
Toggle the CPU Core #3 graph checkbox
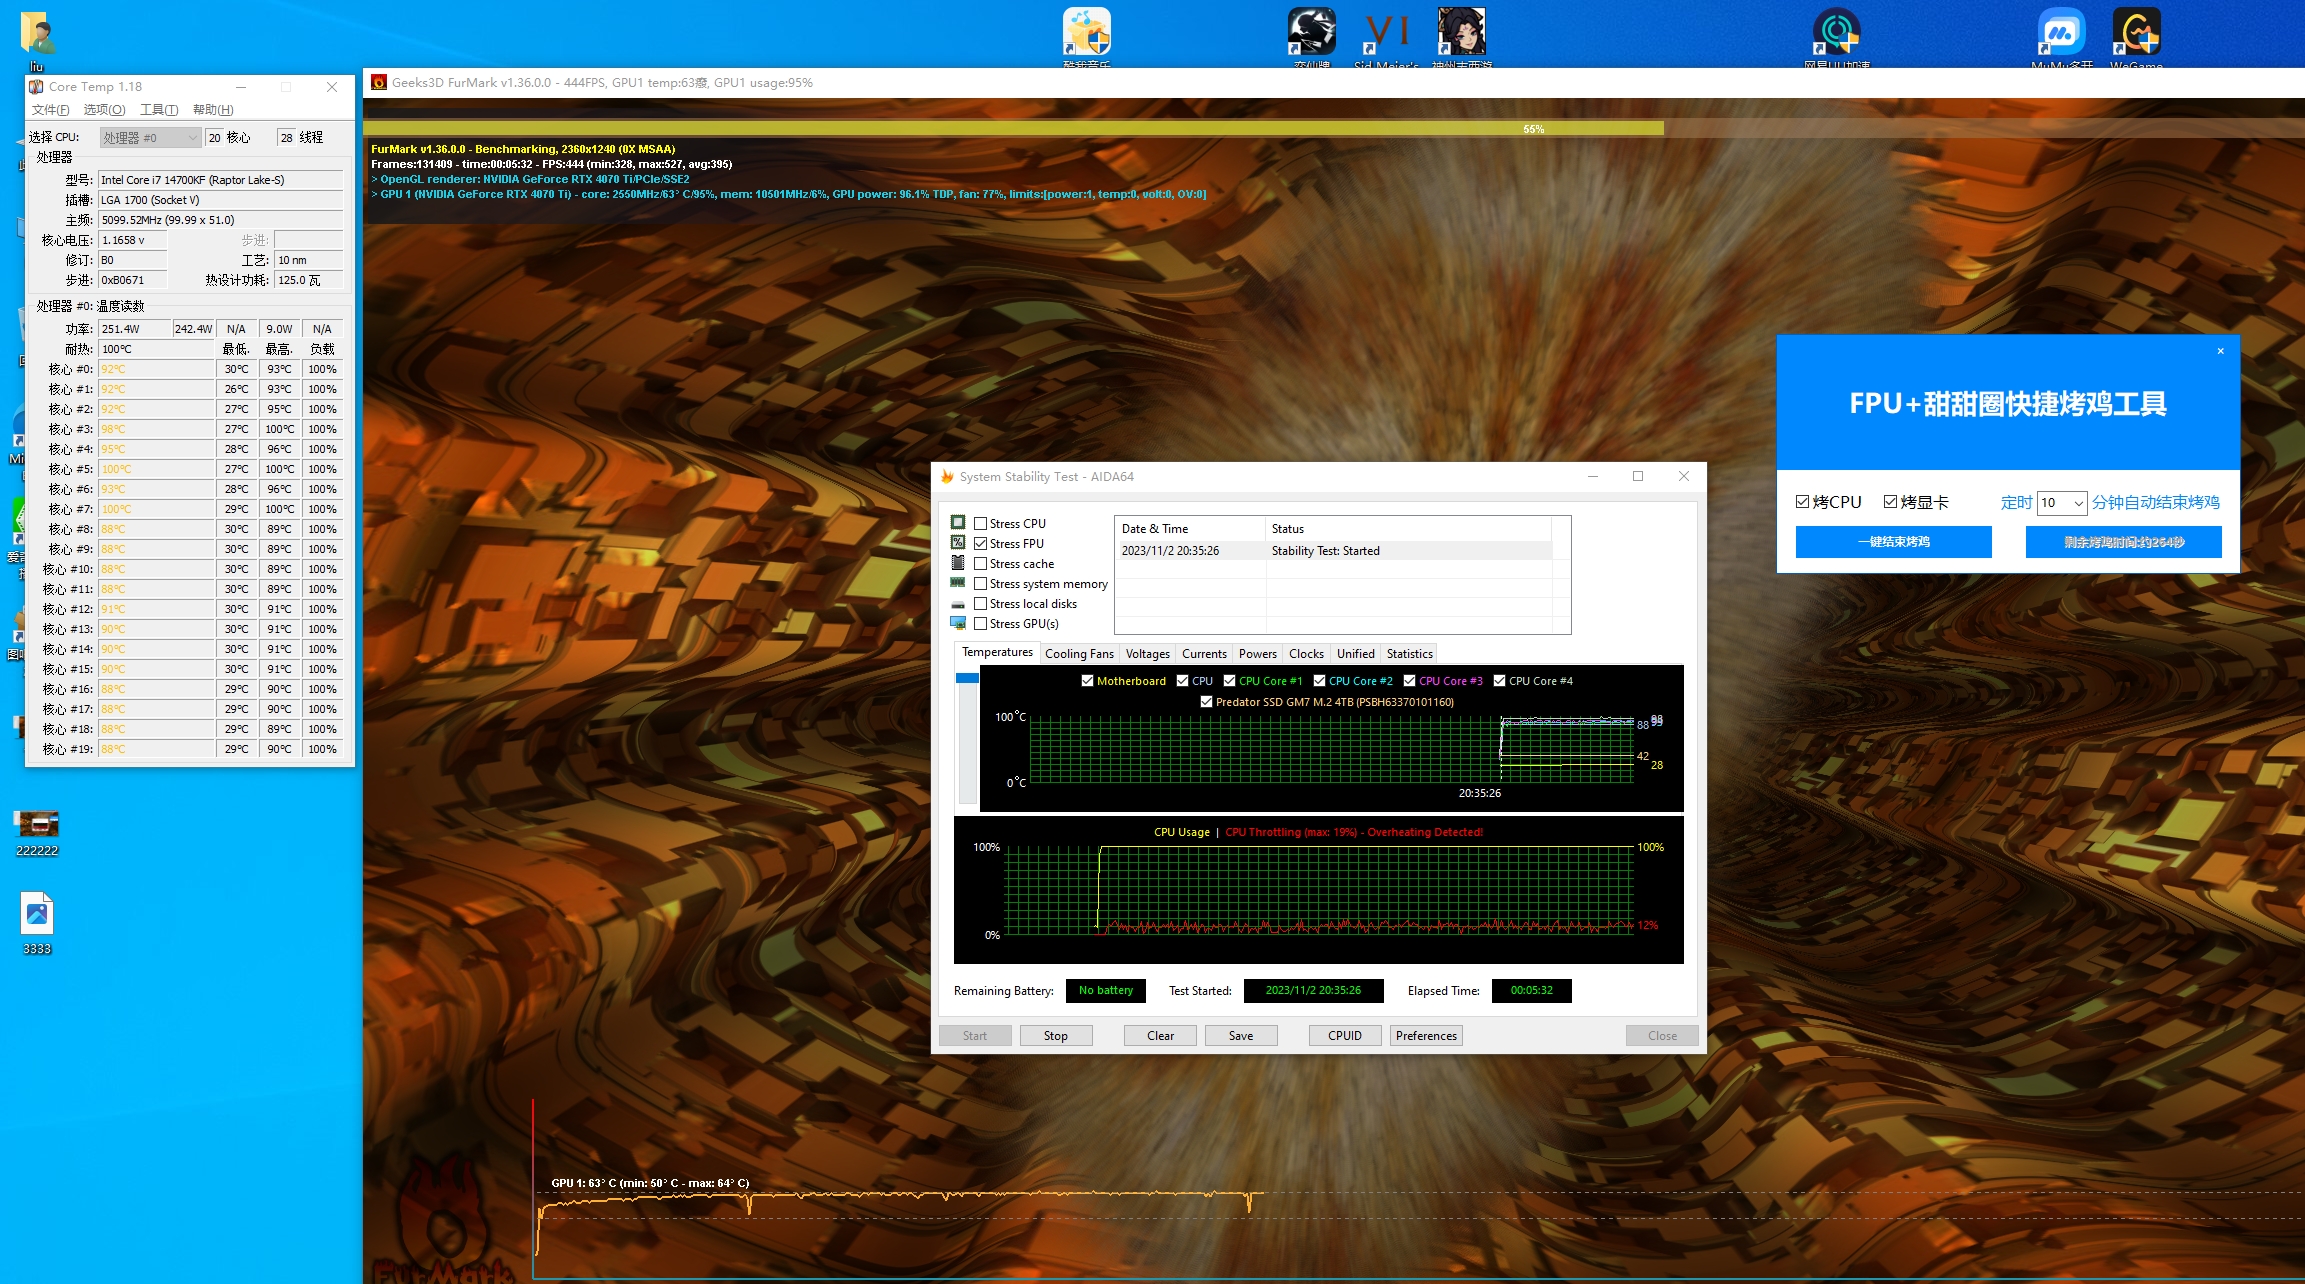[x=1409, y=680]
